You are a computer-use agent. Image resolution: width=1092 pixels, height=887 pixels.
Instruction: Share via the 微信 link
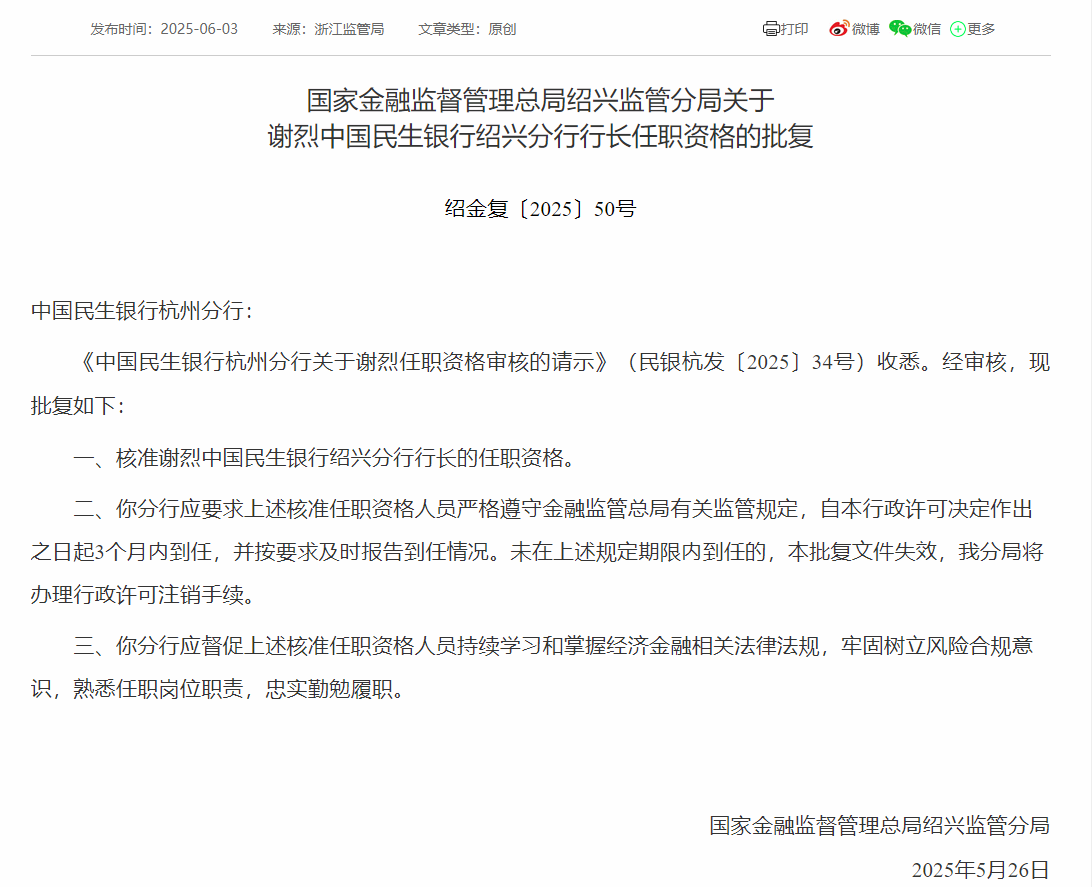[927, 29]
